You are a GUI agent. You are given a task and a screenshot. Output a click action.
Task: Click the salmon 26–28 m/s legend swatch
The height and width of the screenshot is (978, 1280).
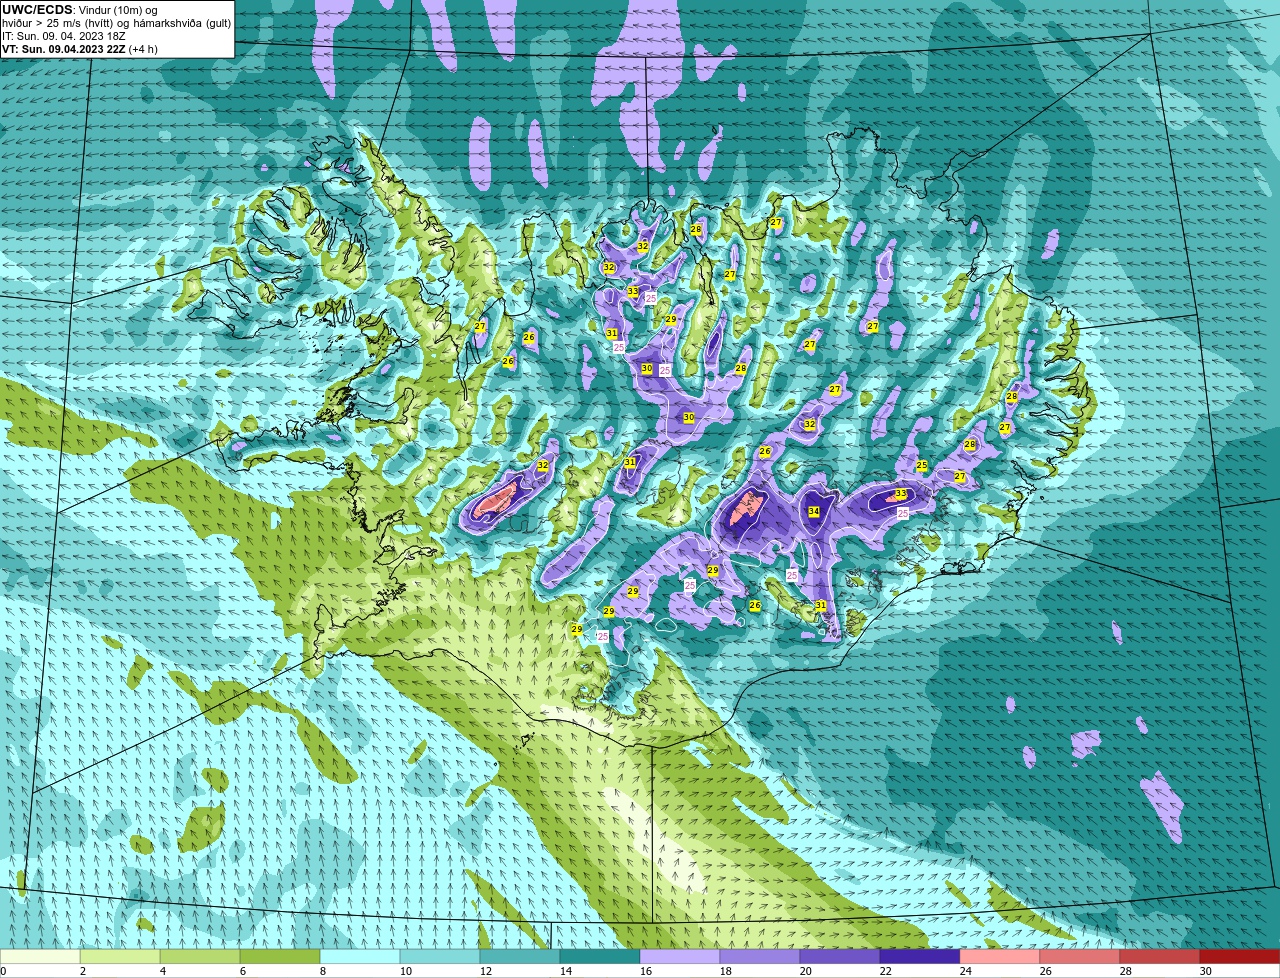(x=1080, y=957)
